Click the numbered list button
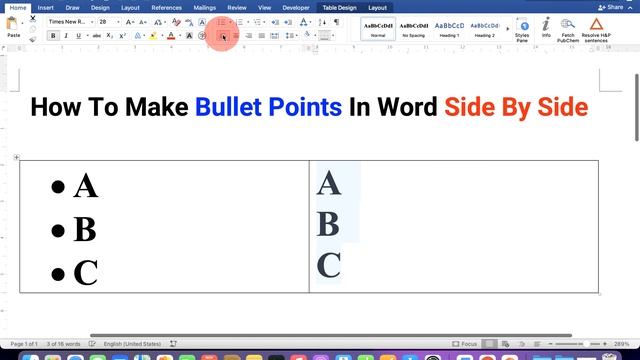Image resolution: width=640 pixels, height=360 pixels. click(240, 22)
